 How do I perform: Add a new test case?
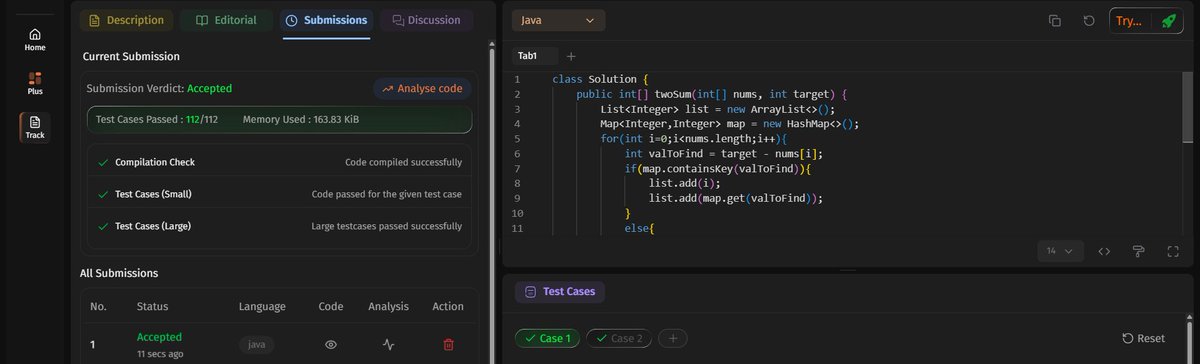click(x=673, y=338)
